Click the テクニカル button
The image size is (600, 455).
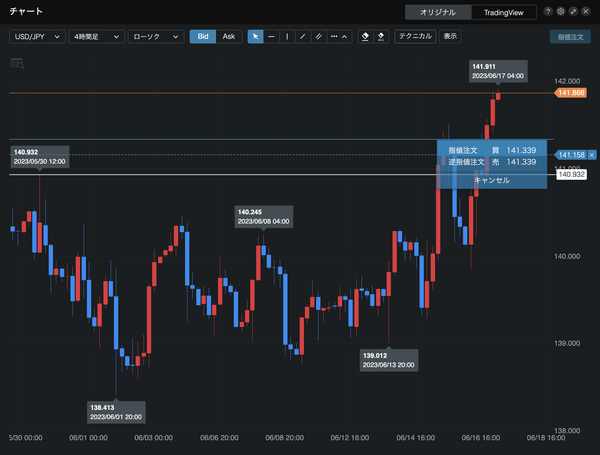click(x=414, y=36)
